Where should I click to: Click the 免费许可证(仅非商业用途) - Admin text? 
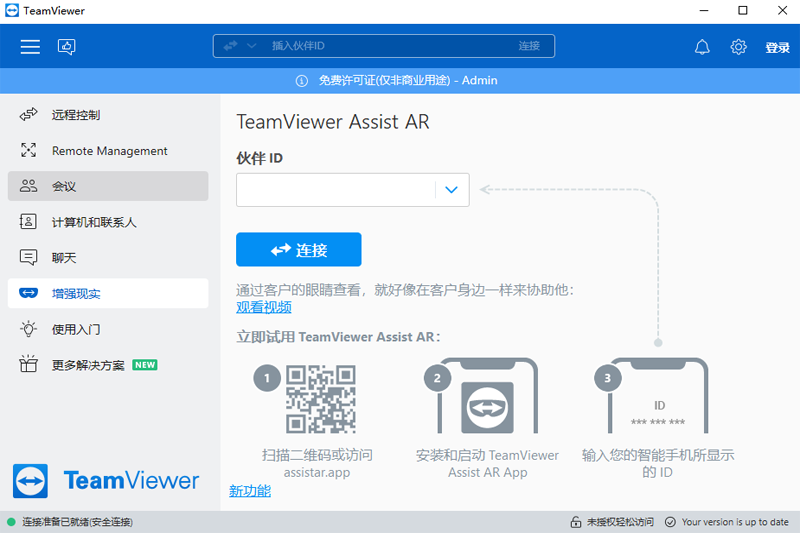coord(408,80)
